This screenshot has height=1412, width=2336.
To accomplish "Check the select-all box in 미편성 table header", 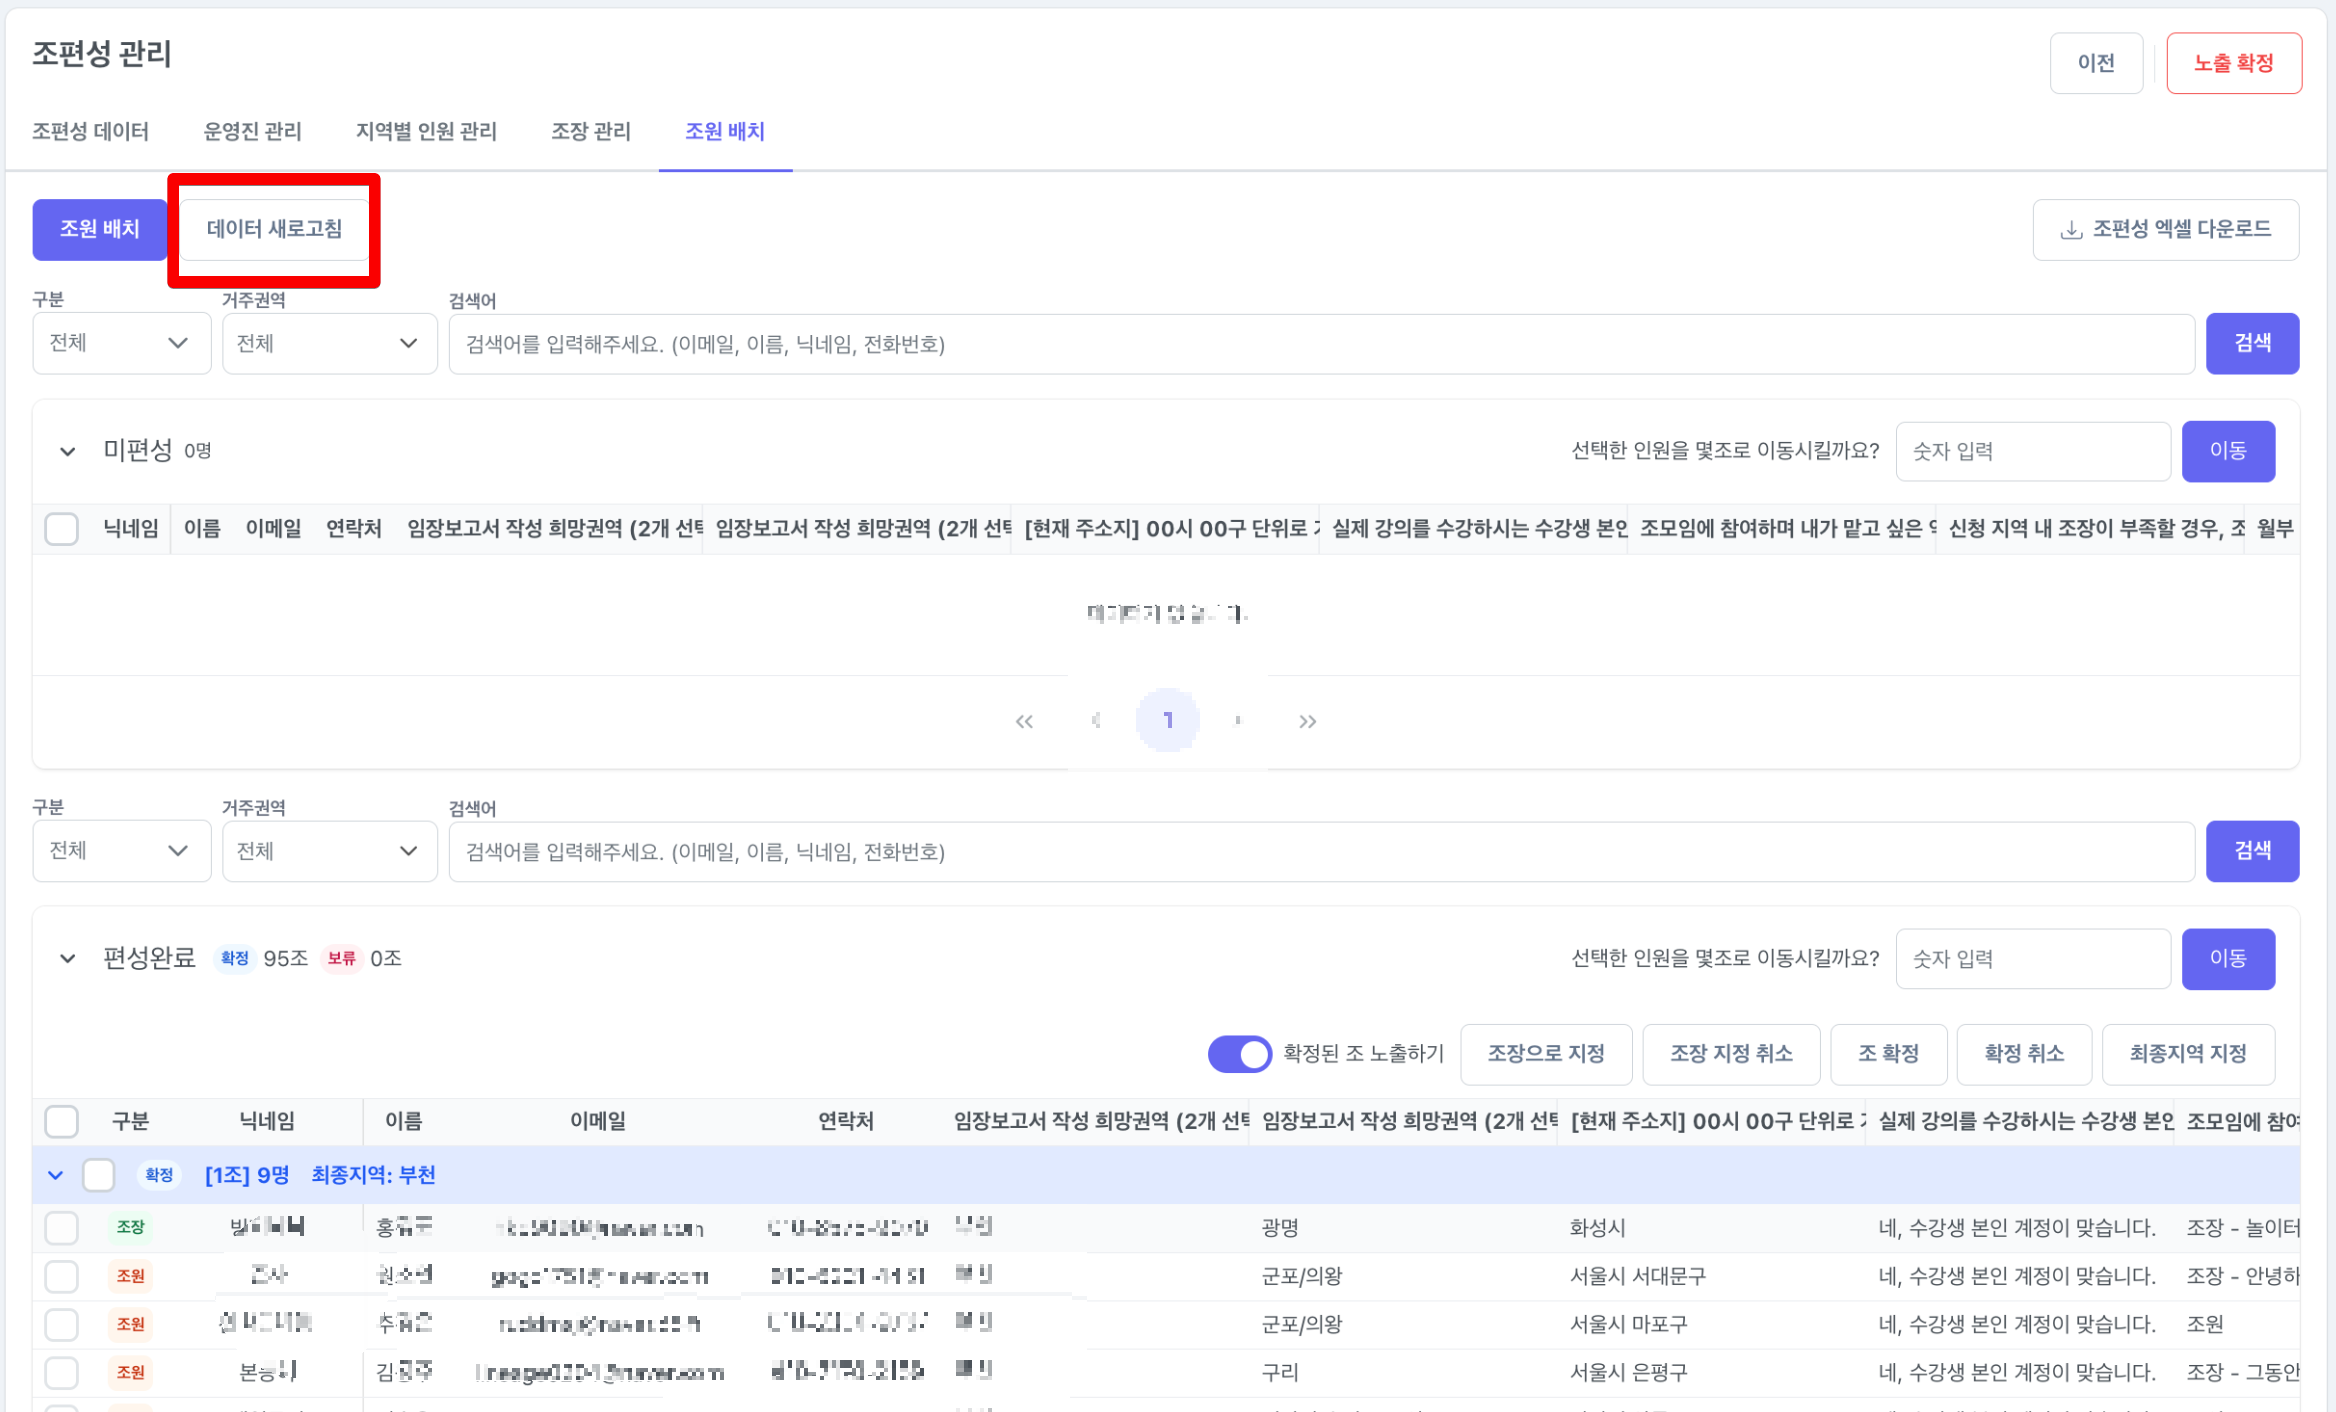I will (x=62, y=528).
